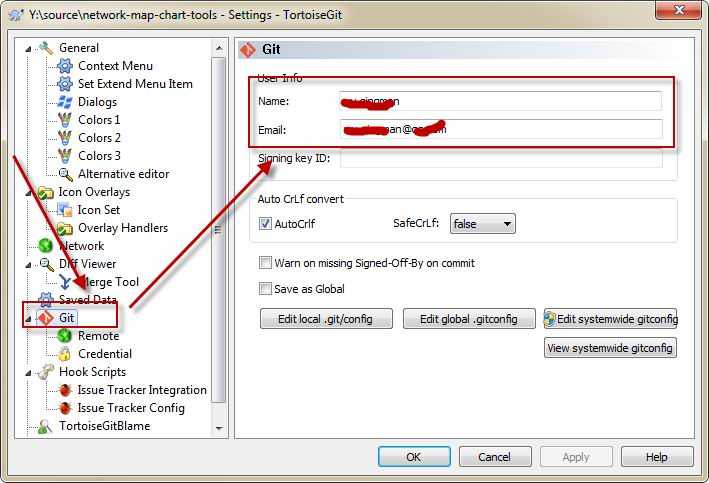Click the Dialogs windows icon
709x483 pixels.
(65, 102)
